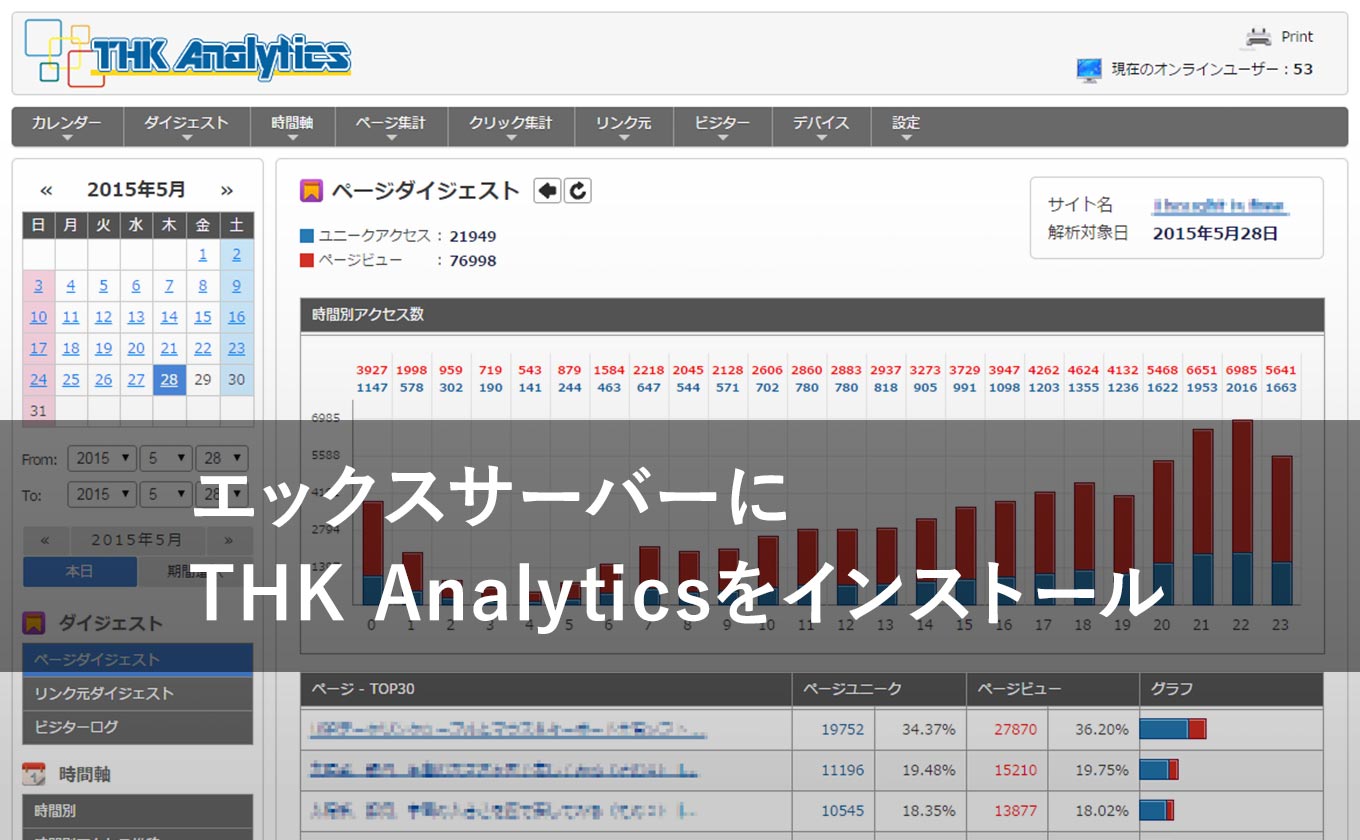Select highlighted calendar date 28

point(169,379)
